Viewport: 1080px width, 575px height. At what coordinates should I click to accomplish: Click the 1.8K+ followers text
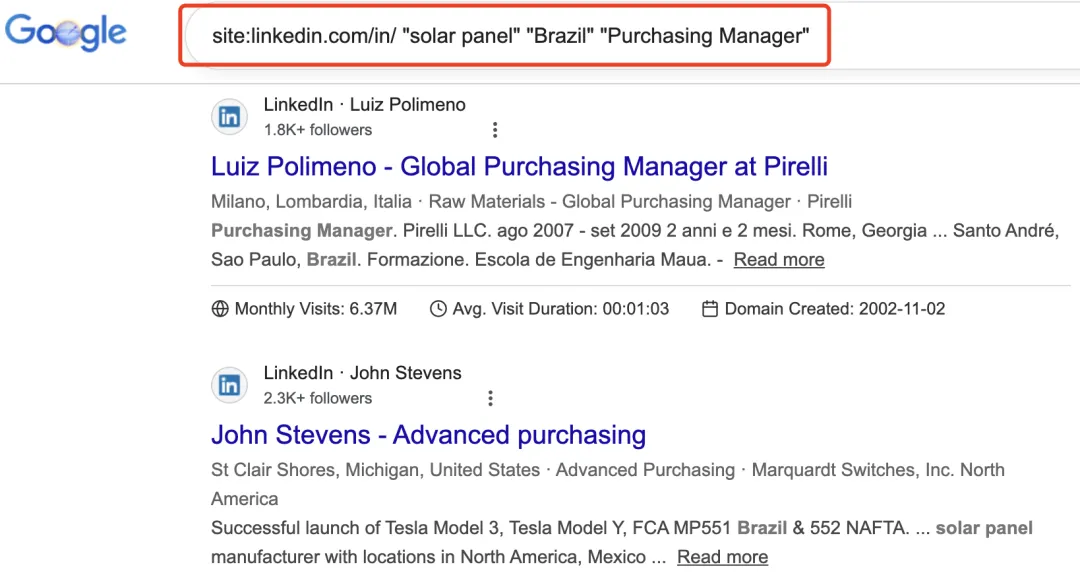pyautogui.click(x=317, y=130)
